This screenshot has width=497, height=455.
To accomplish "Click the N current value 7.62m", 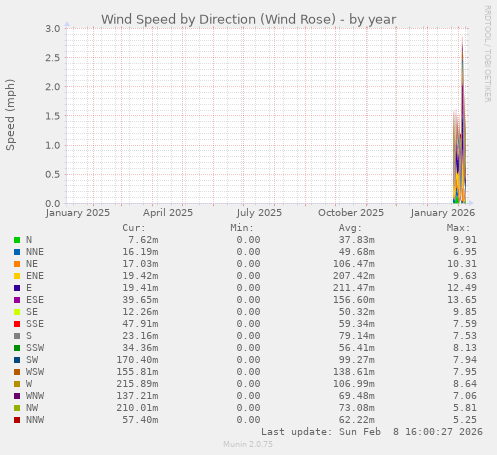I will [143, 240].
